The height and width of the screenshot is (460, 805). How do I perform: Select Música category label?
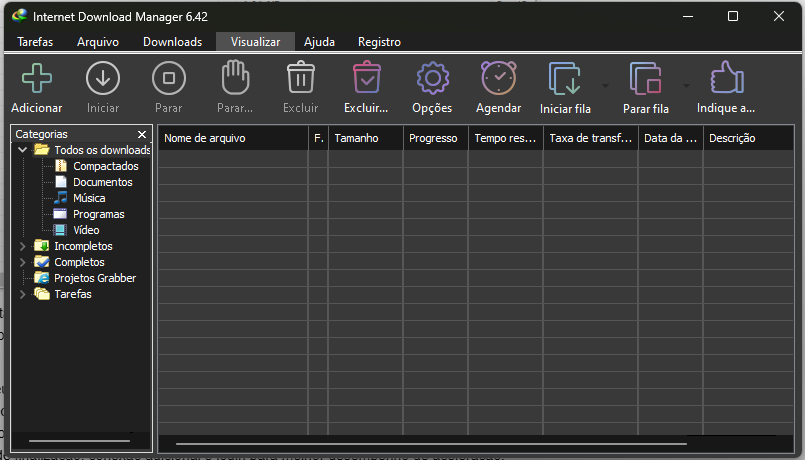89,198
